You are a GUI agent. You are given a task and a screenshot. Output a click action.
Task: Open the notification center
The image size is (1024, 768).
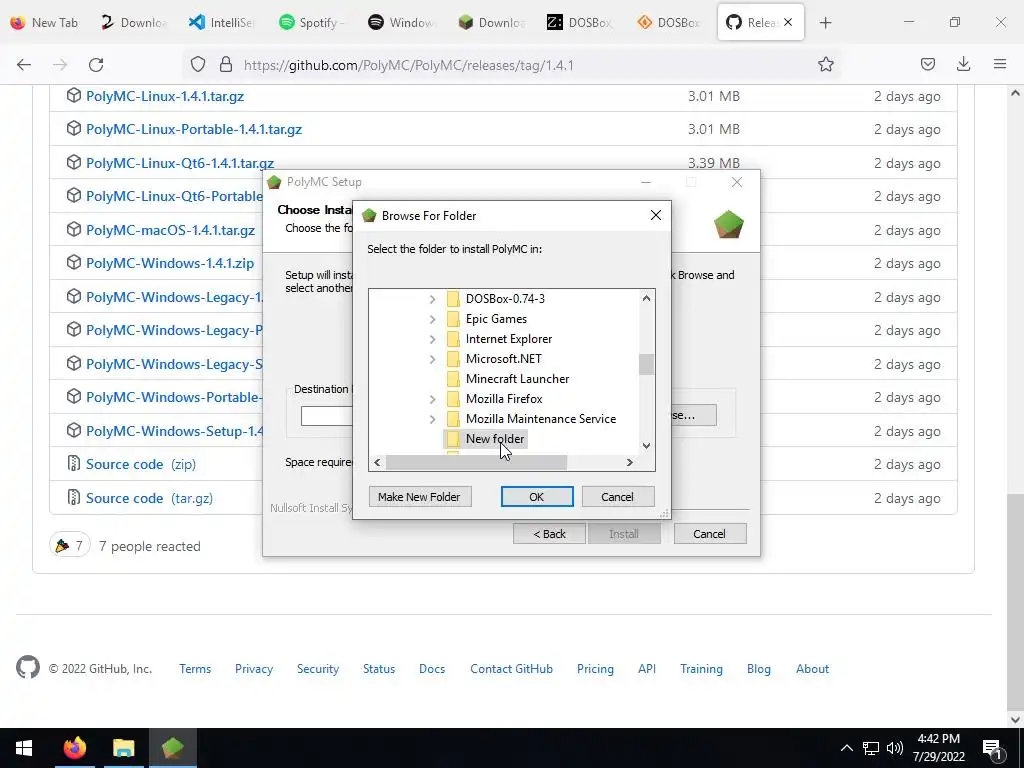click(993, 748)
